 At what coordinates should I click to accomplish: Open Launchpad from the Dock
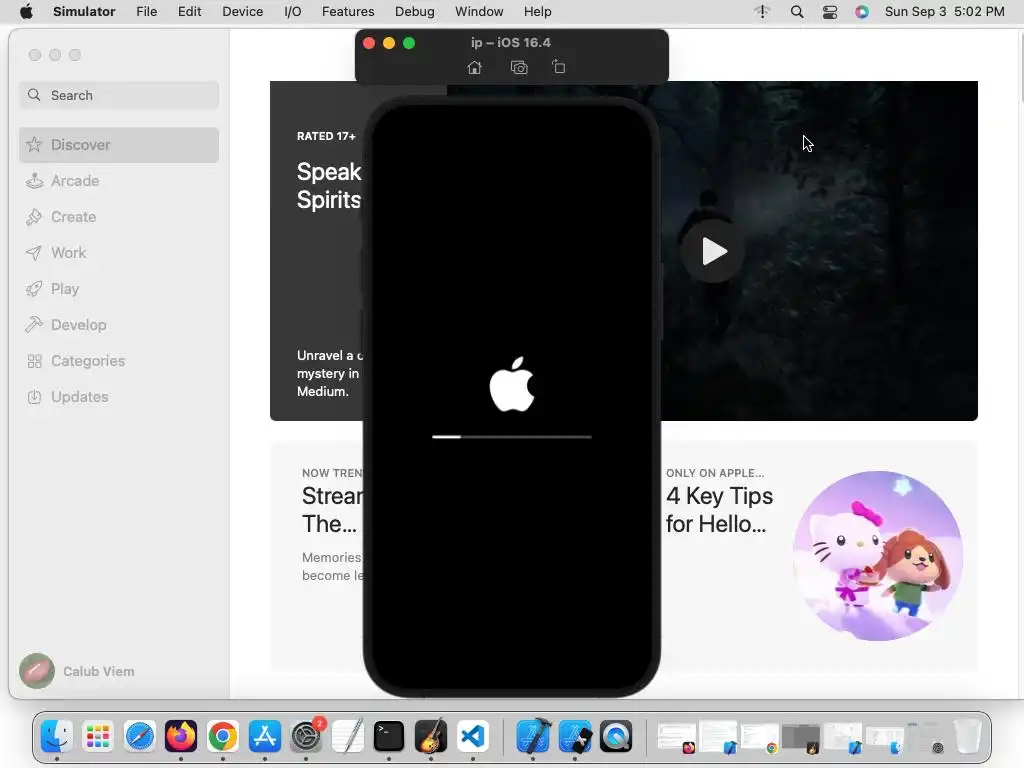pos(98,737)
